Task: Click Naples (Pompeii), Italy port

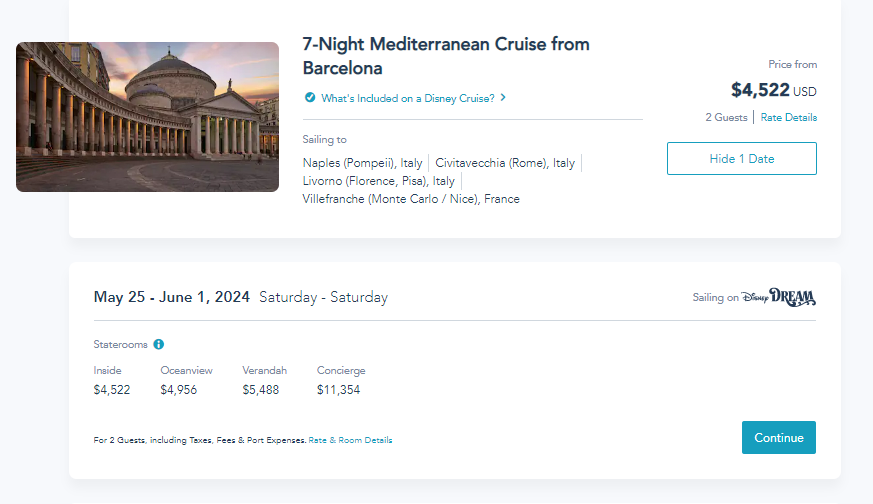Action: (362, 163)
